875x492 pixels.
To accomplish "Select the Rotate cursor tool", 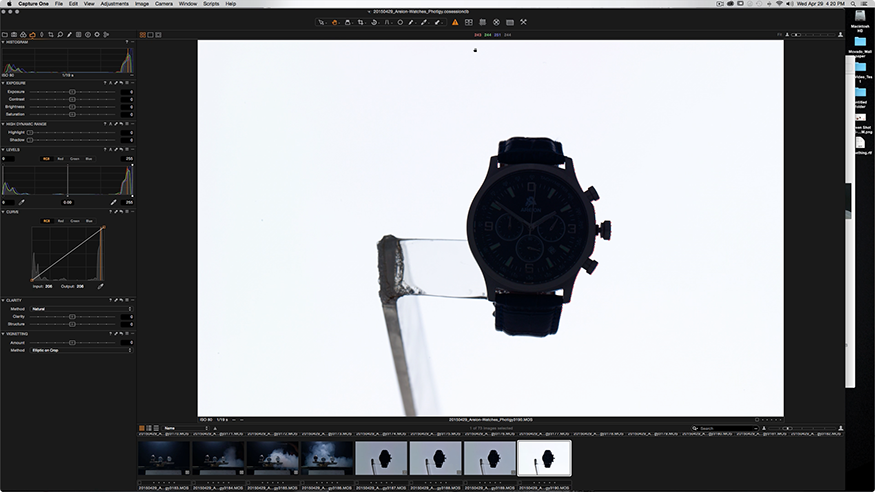I will pyautogui.click(x=374, y=22).
